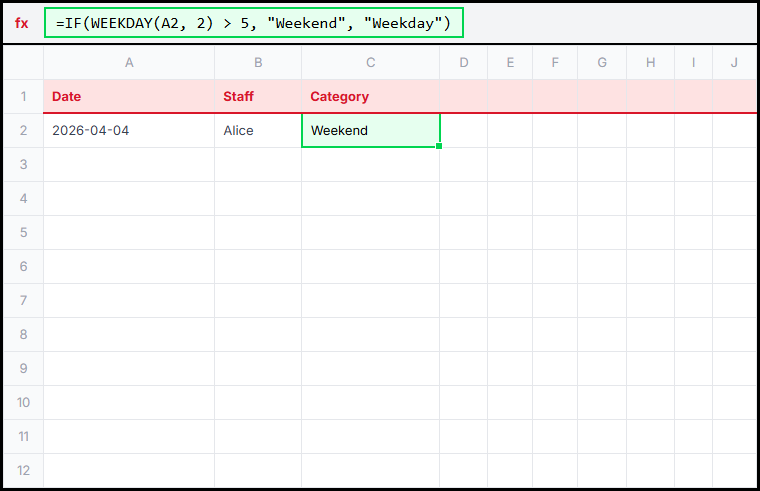
Task: Click the fx function icon
Action: click(22, 23)
